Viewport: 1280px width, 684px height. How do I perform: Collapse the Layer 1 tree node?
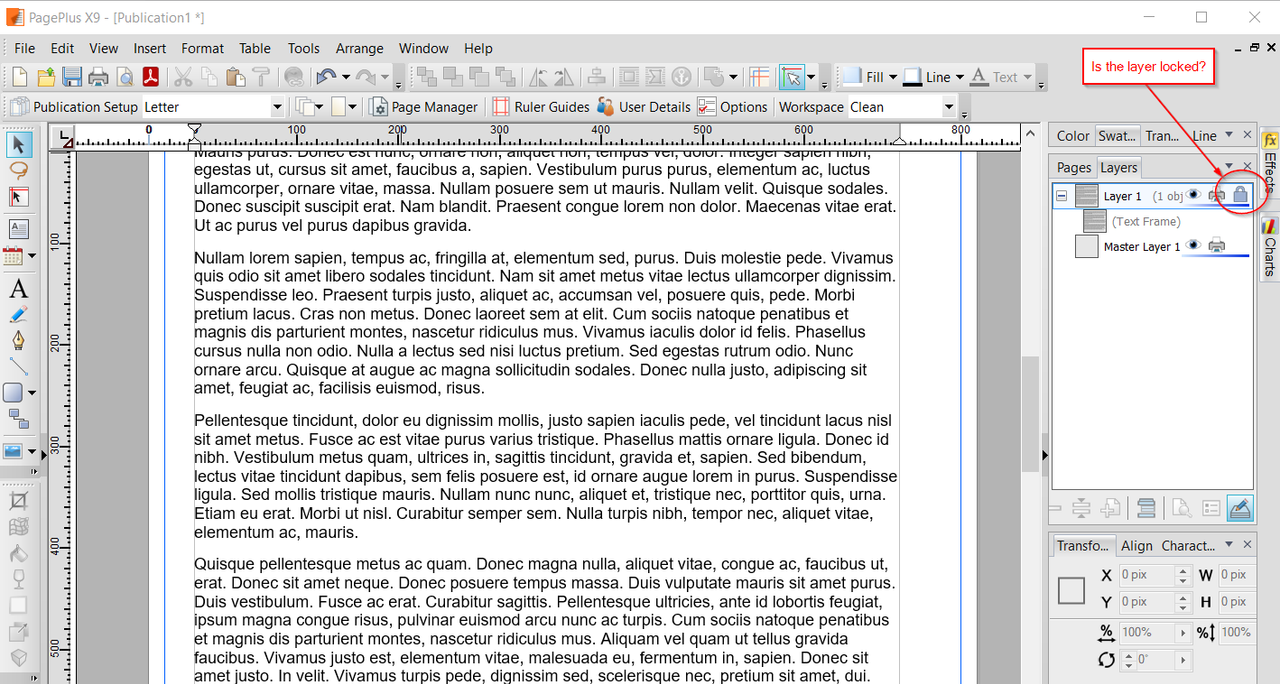[1061, 196]
